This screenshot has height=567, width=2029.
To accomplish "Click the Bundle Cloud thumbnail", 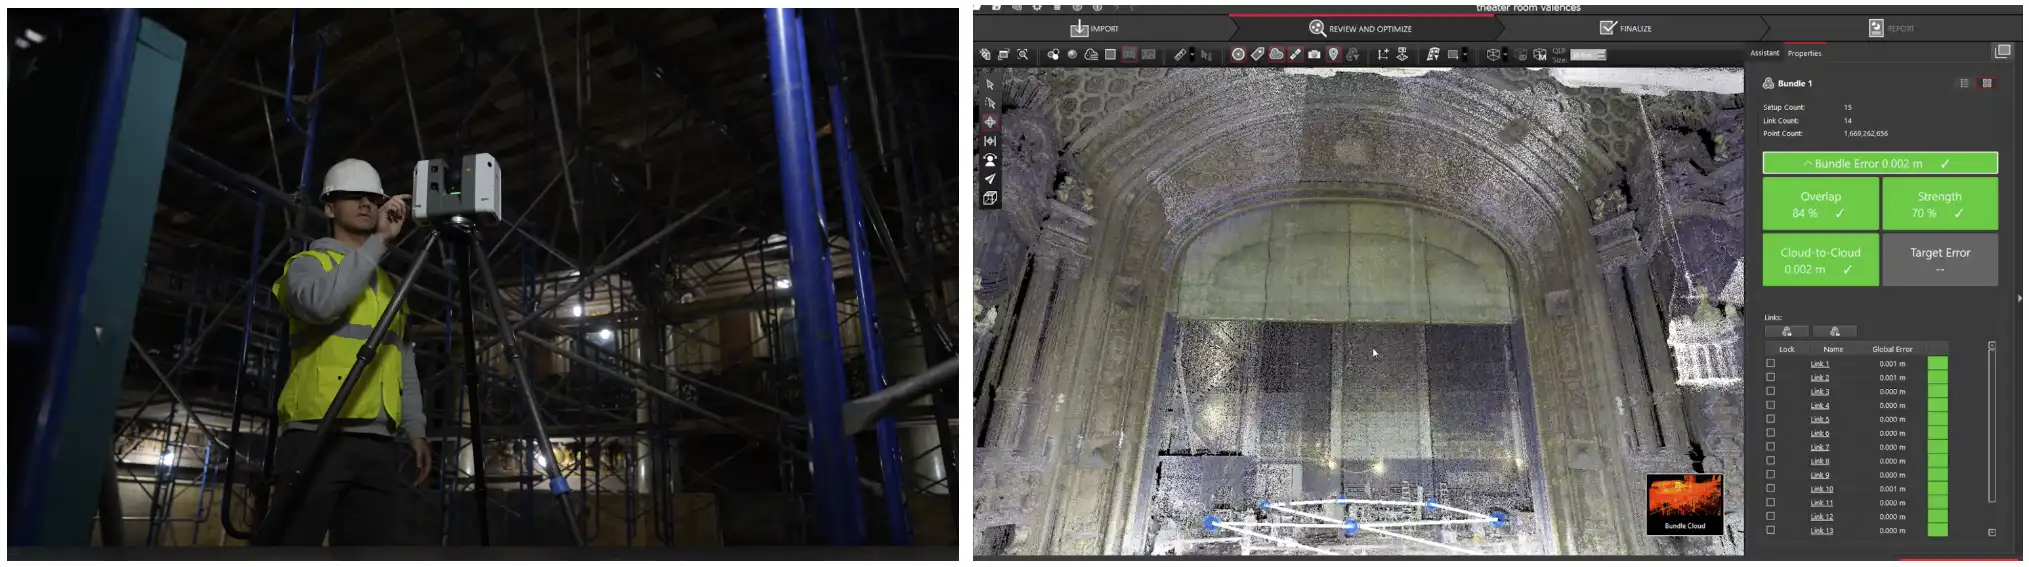I will pyautogui.click(x=1684, y=504).
